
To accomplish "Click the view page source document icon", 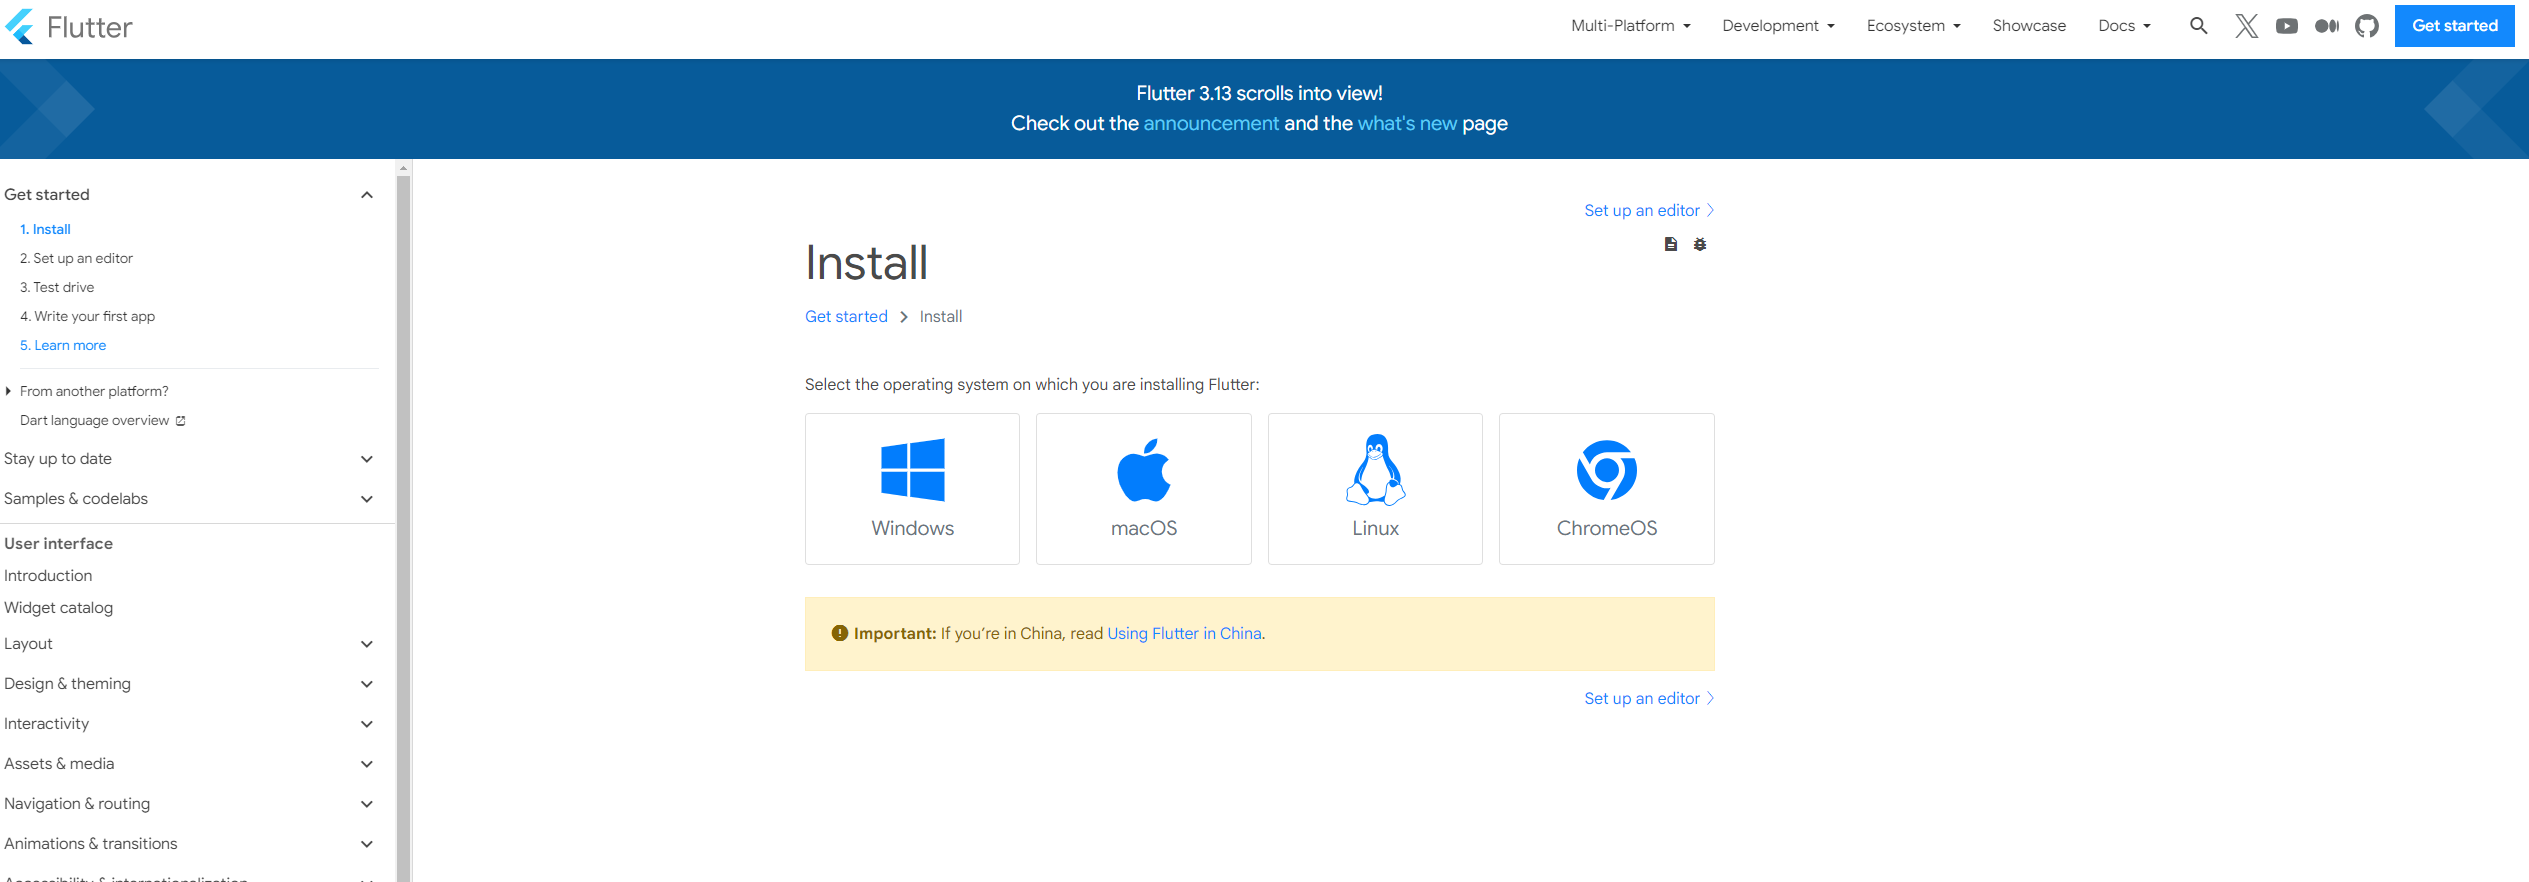I will [x=1670, y=244].
